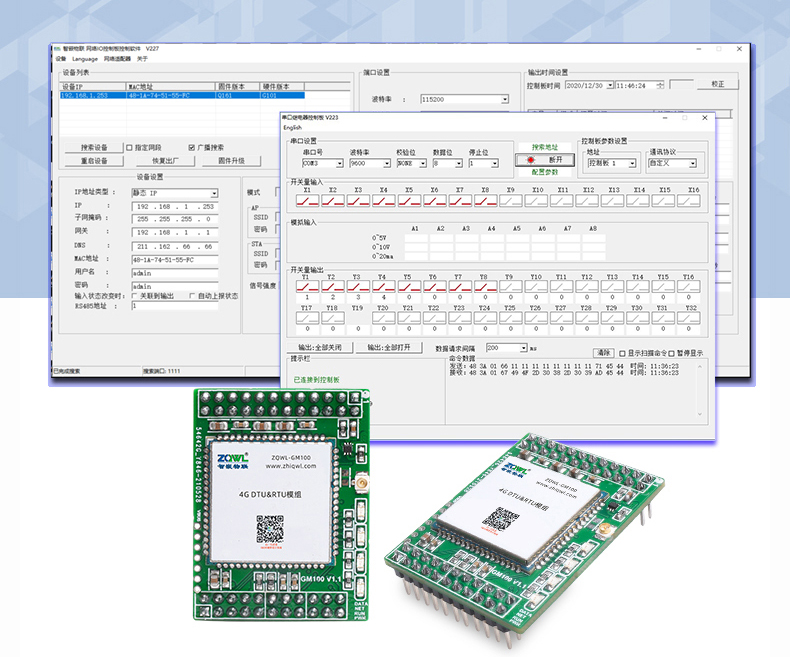Click the 搜索设备 button
Screen dimensions: 790x657
pos(94,147)
